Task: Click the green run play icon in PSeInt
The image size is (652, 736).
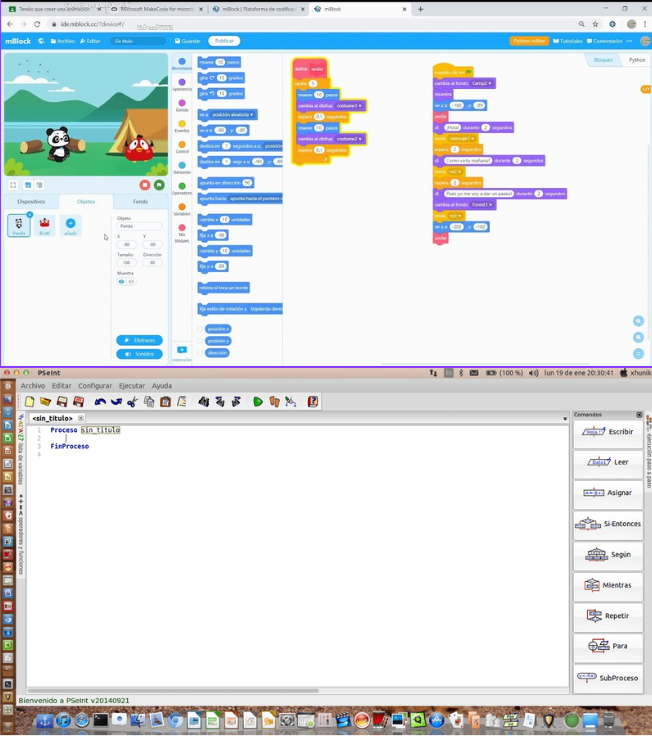Action: pos(258,402)
